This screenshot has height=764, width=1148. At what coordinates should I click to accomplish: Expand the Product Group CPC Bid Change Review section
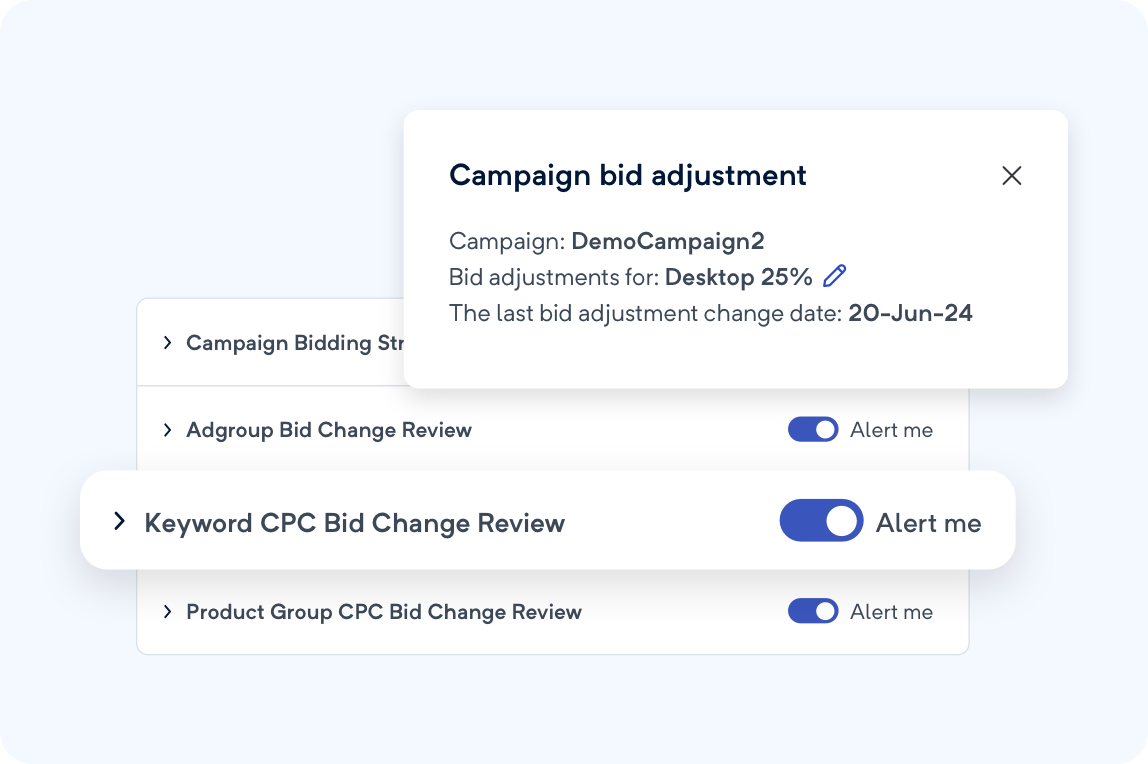[166, 611]
